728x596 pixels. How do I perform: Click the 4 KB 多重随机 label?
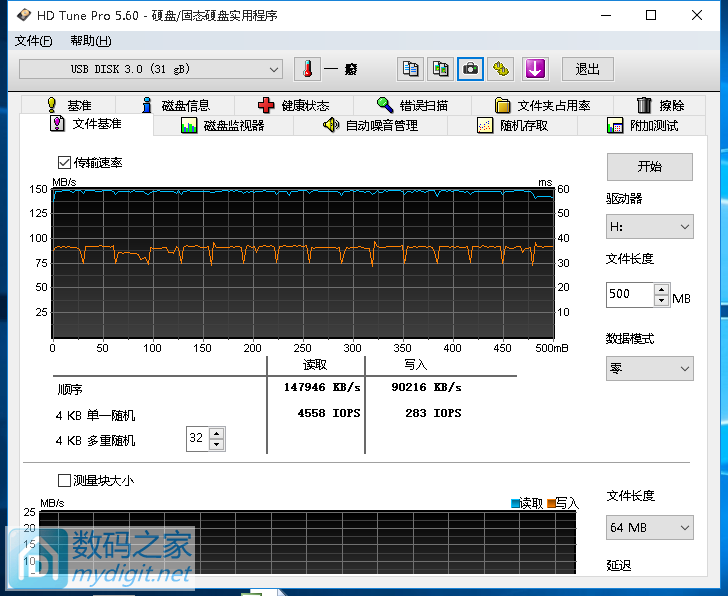[x=95, y=441]
